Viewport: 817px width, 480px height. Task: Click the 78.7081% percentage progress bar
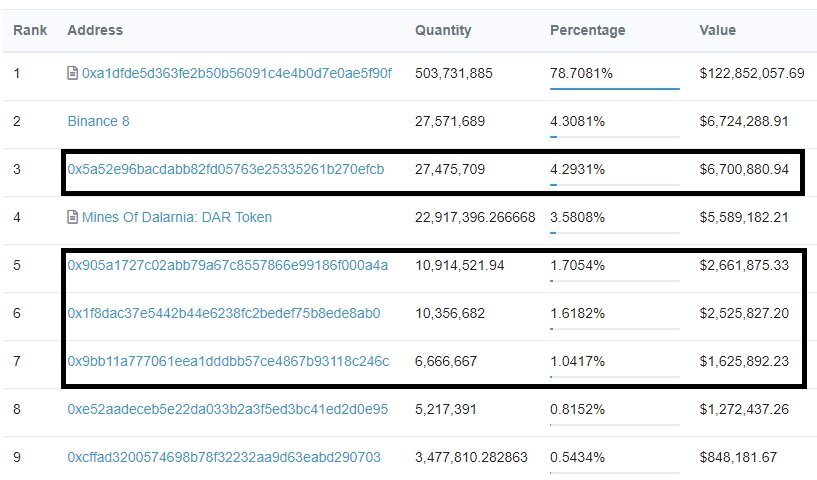click(x=614, y=89)
